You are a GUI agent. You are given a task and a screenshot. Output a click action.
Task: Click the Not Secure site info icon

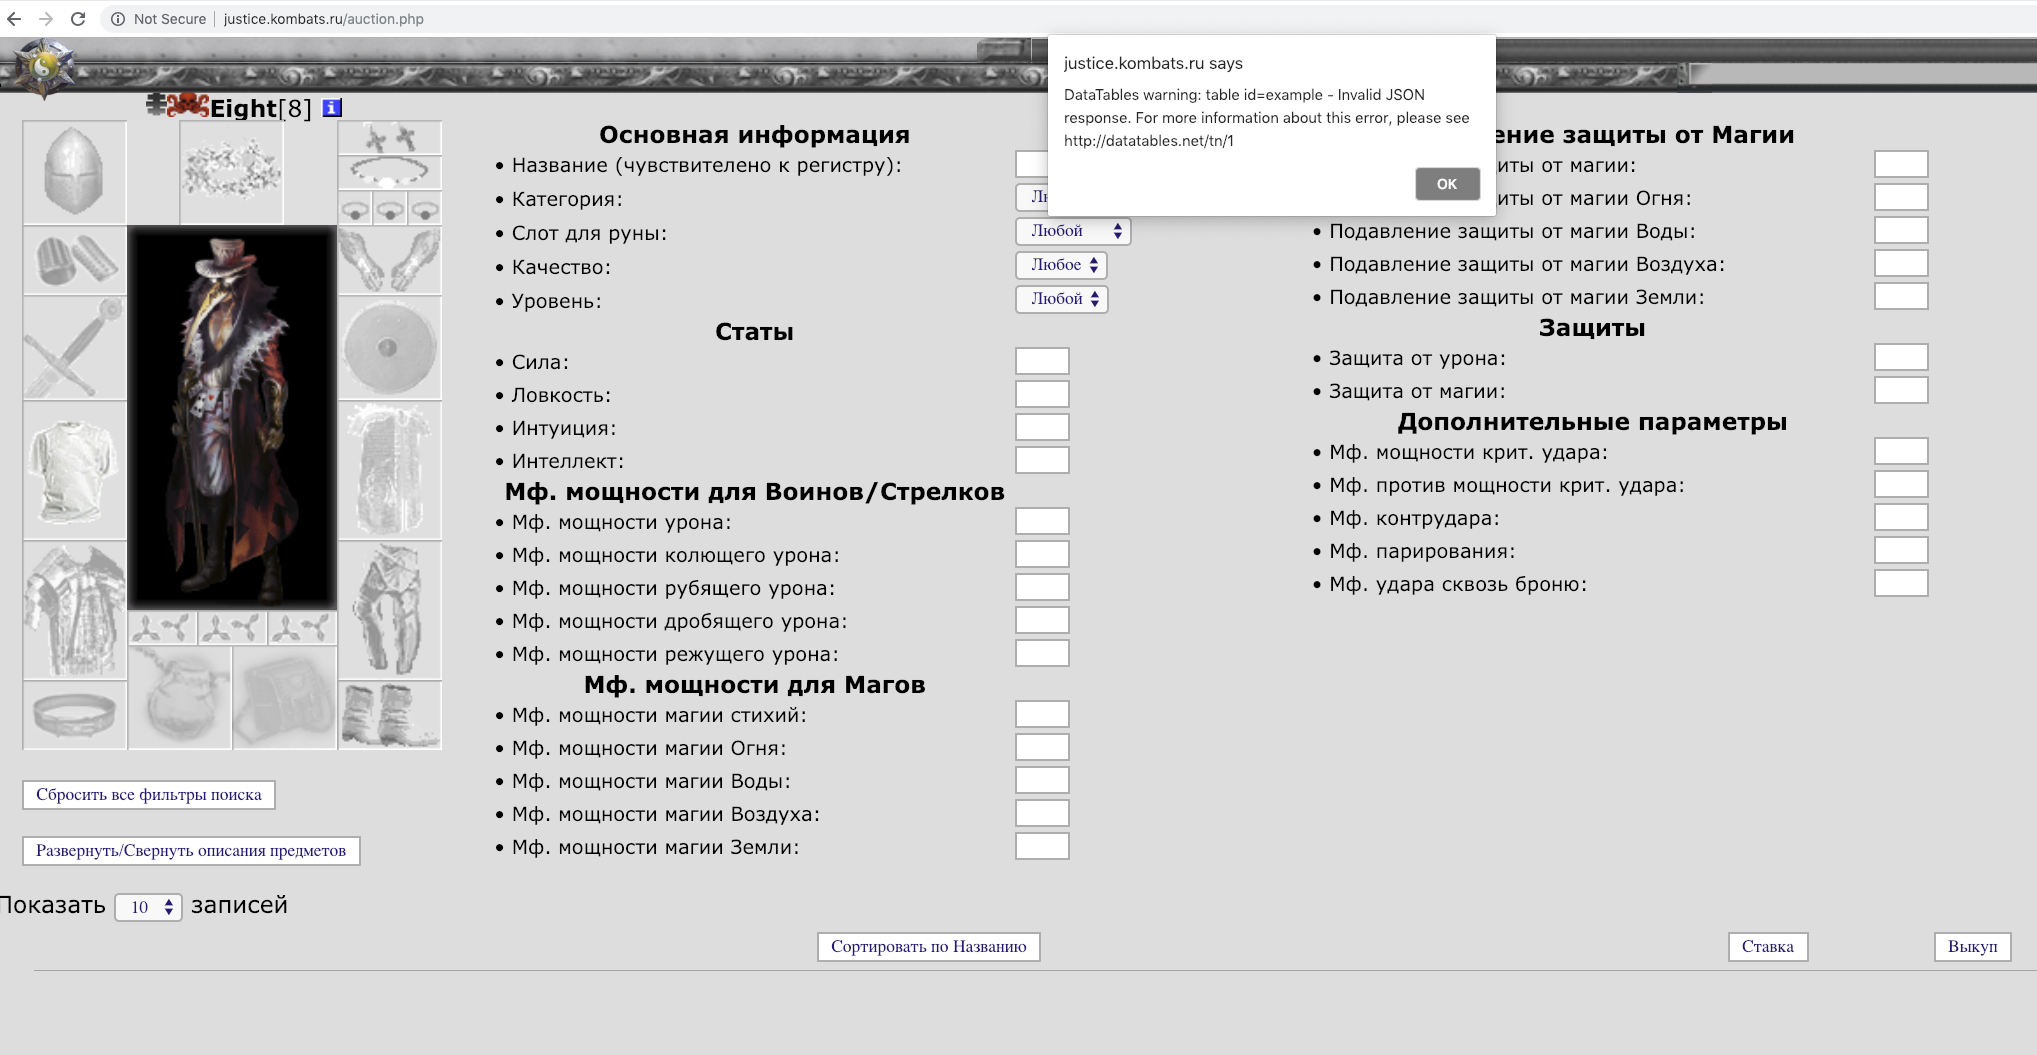click(x=118, y=19)
